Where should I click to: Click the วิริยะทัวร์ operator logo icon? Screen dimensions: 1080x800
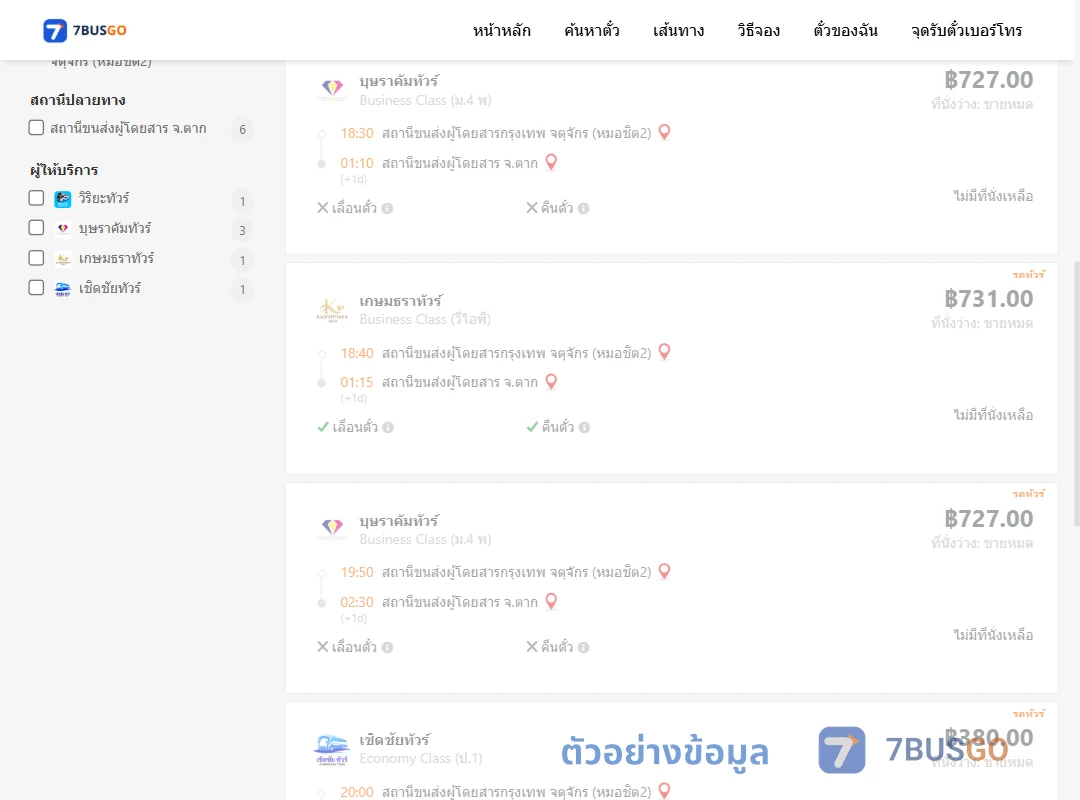click(x=63, y=199)
